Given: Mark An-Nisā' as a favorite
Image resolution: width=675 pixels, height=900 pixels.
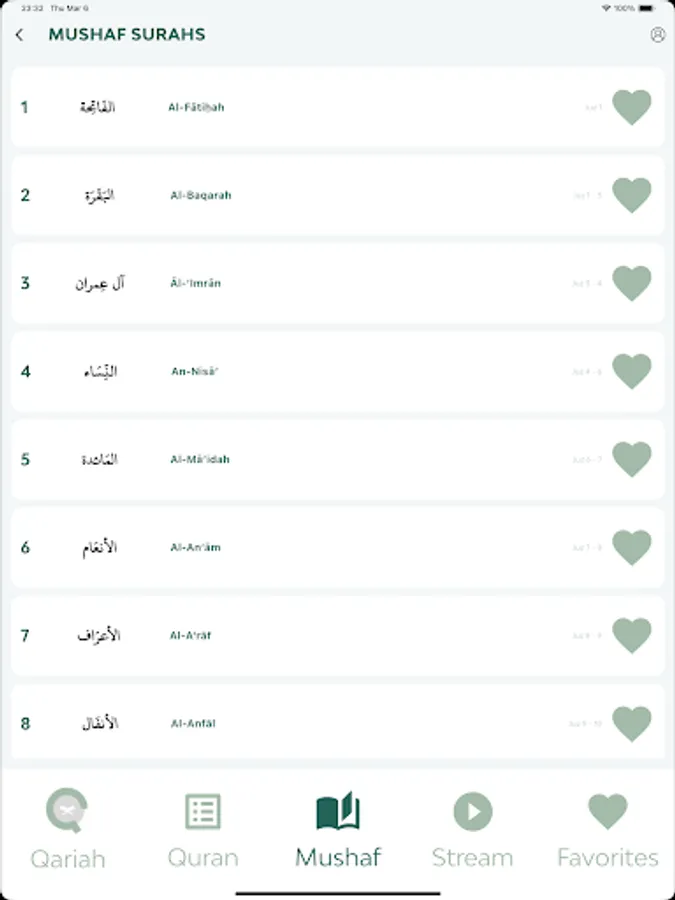Looking at the screenshot, I should click(631, 371).
